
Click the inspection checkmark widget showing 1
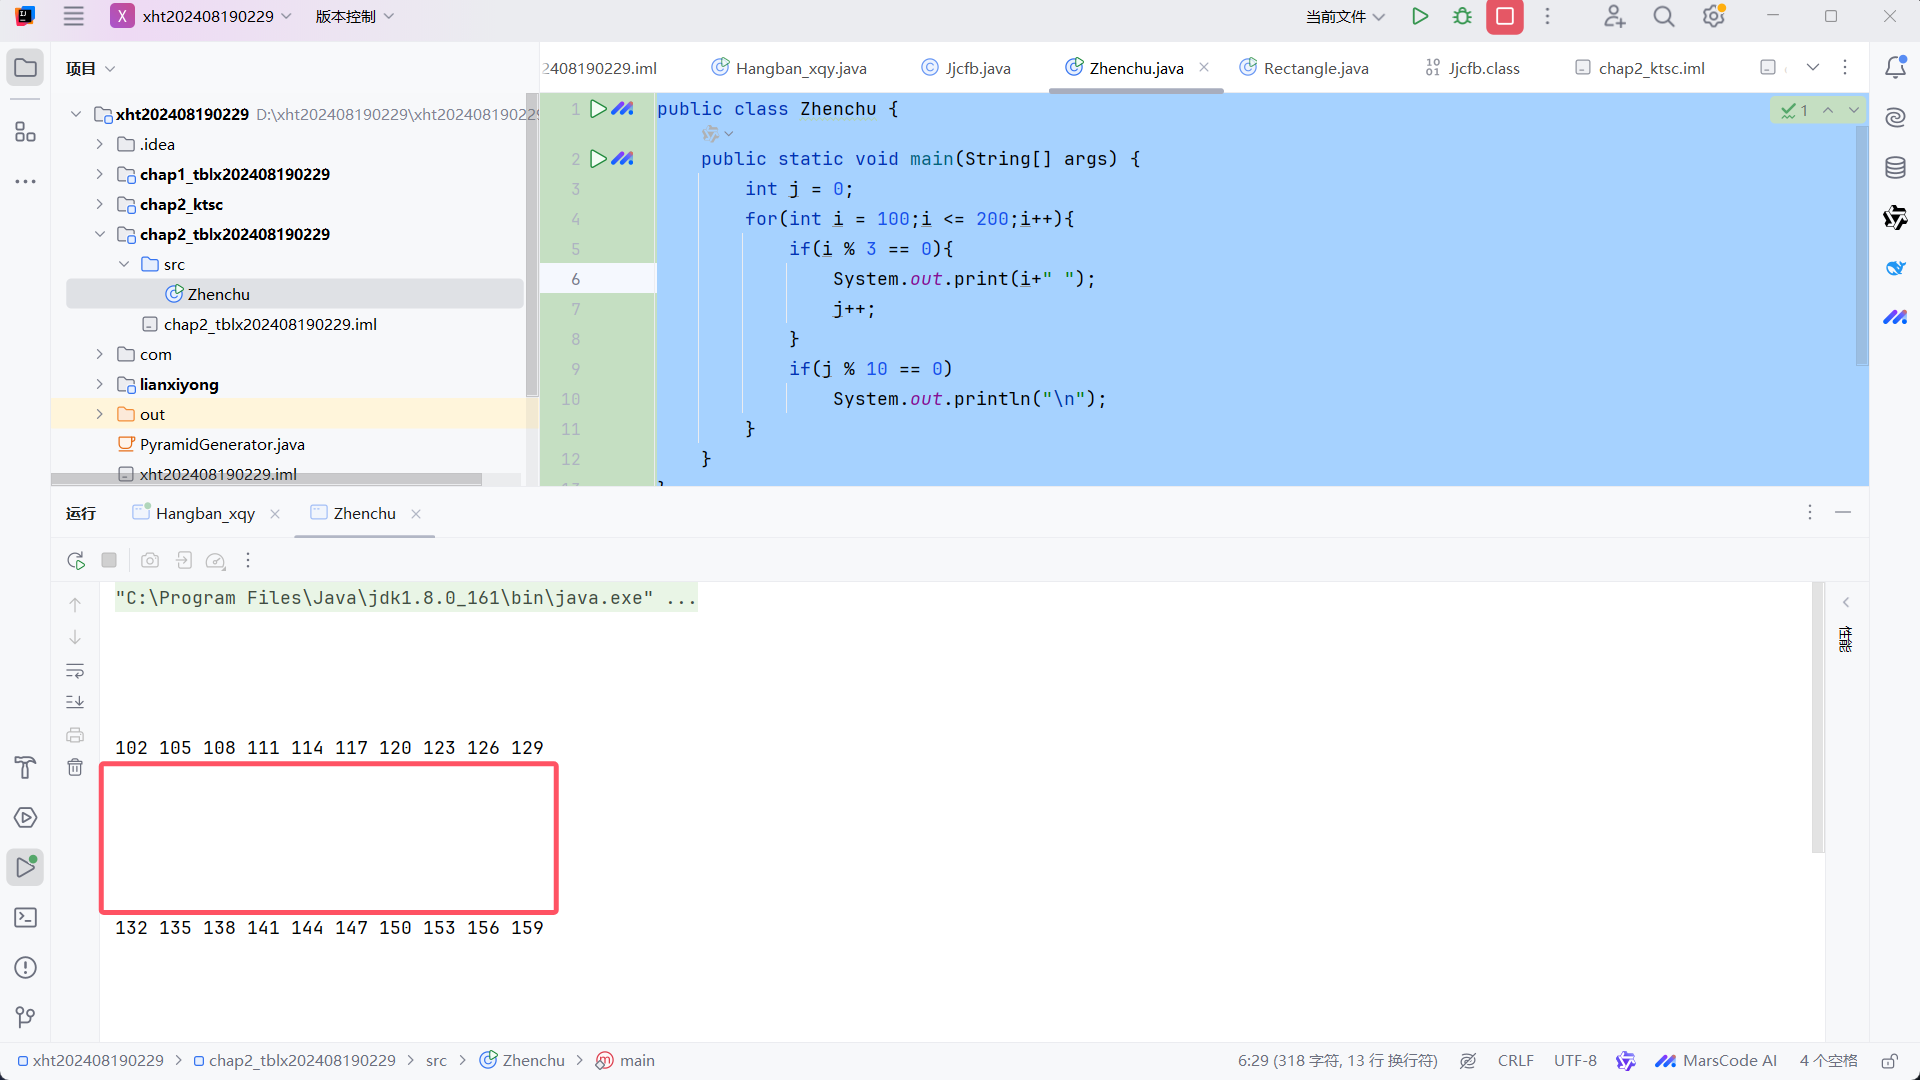(1794, 110)
